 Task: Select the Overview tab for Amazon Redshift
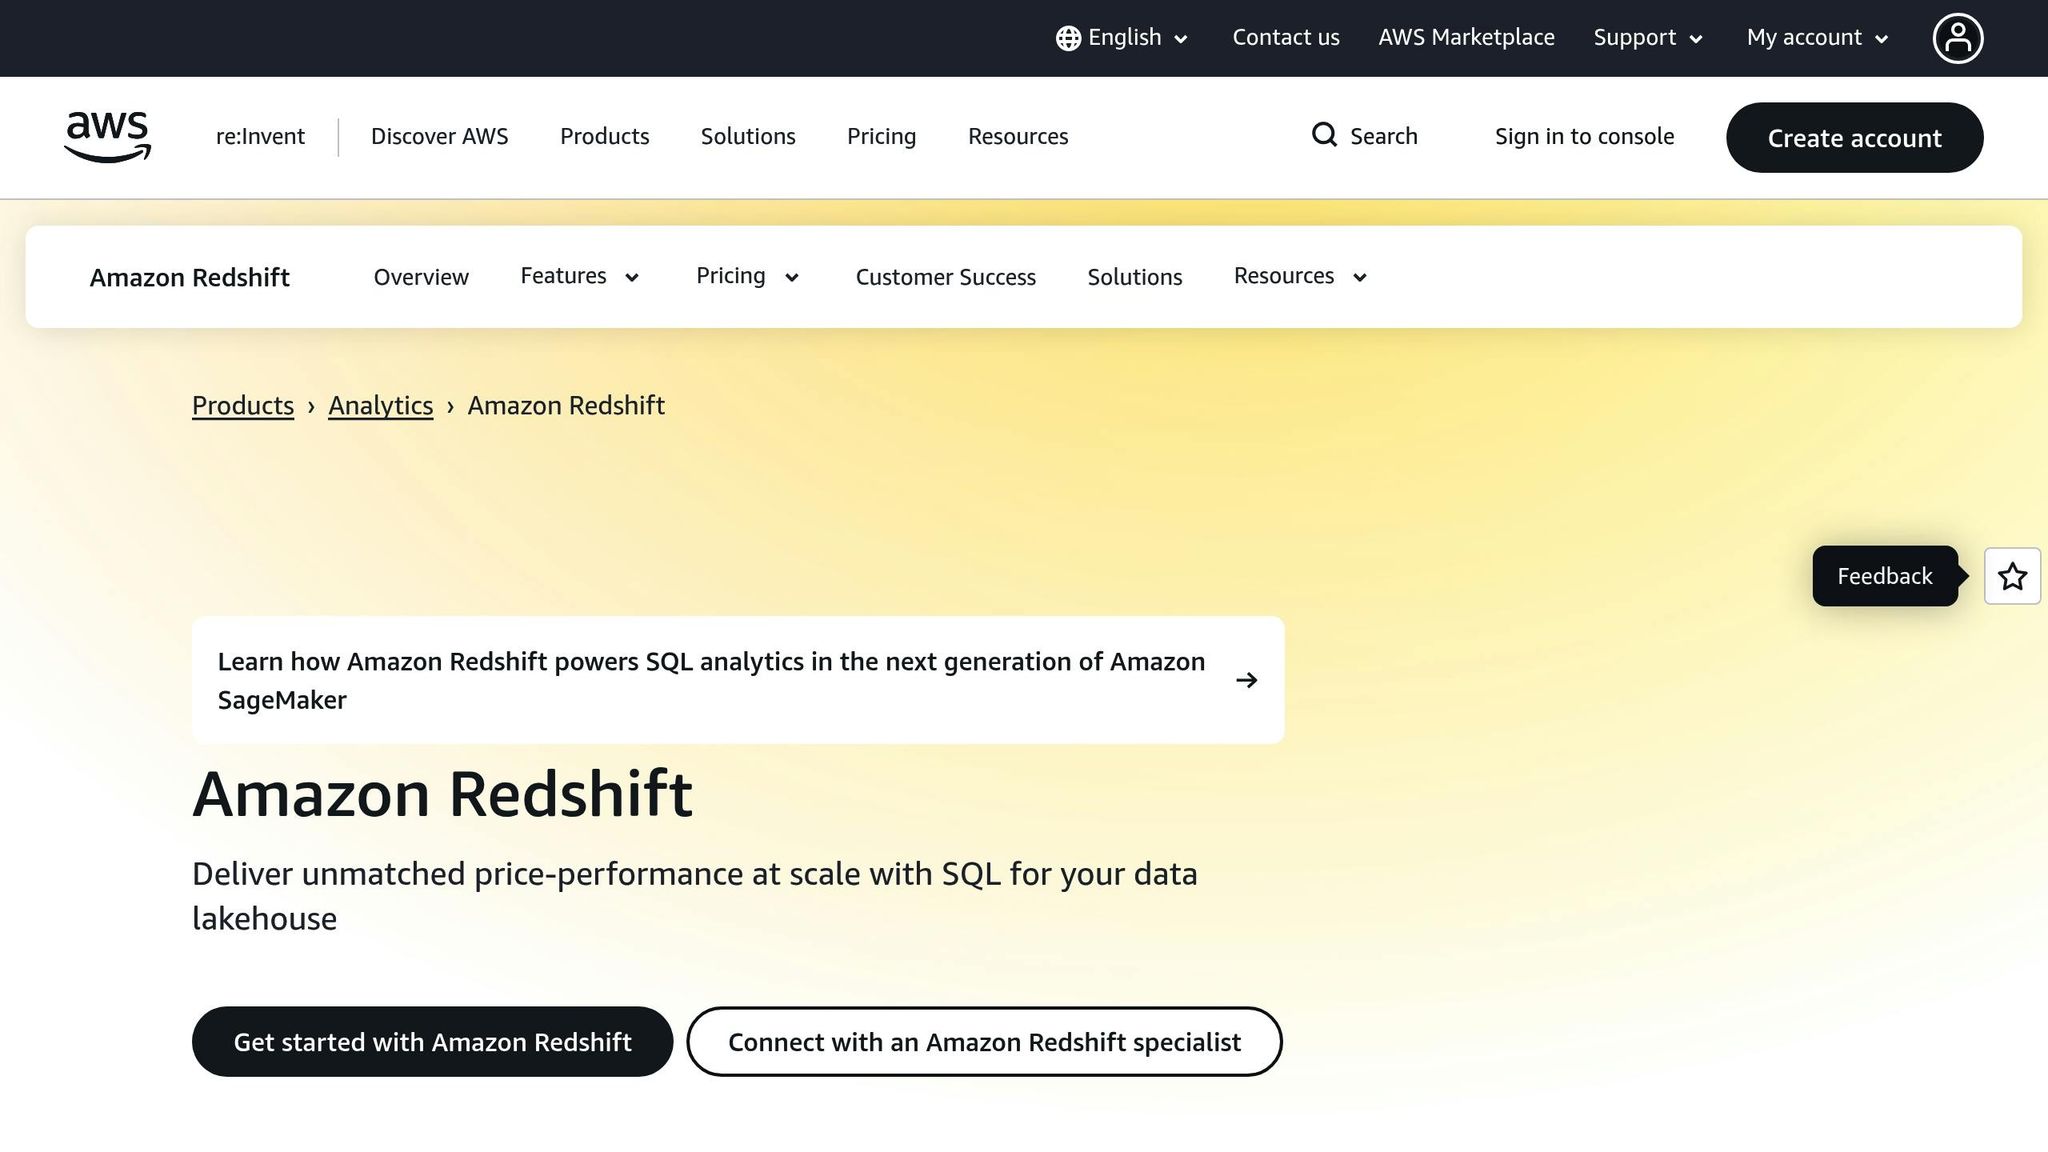[x=421, y=276]
